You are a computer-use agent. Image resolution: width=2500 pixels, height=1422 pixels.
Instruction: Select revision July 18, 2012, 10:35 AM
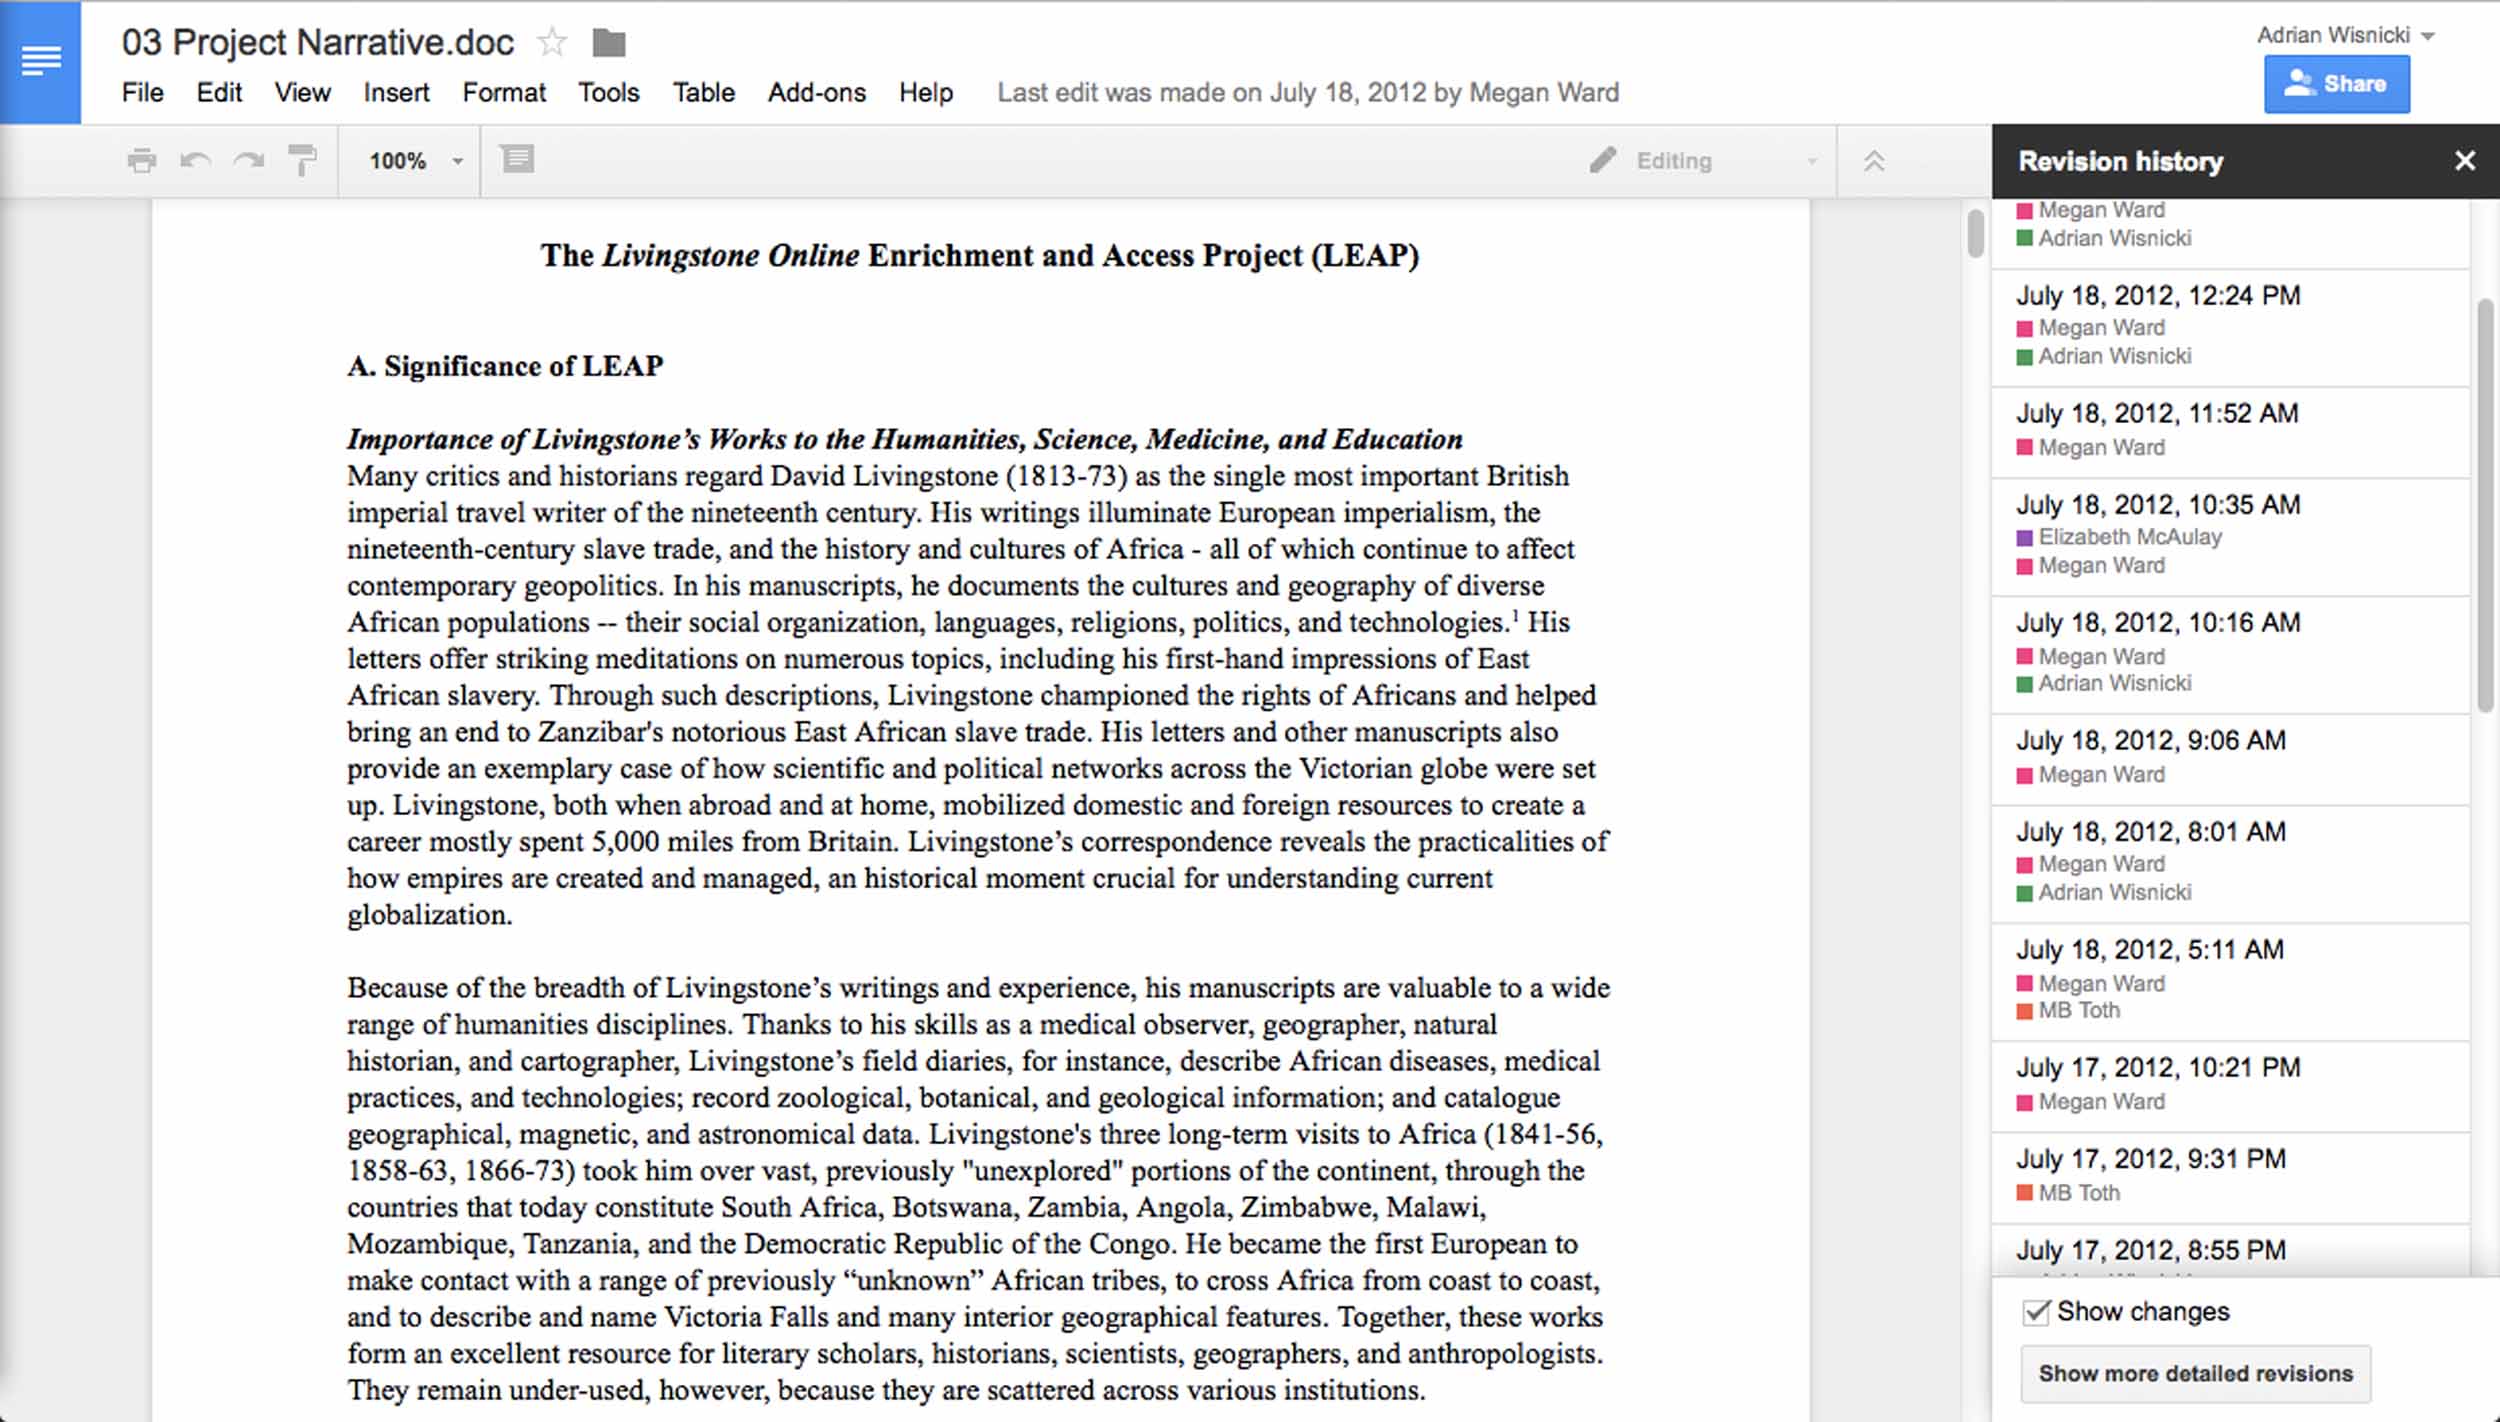[2230, 537]
